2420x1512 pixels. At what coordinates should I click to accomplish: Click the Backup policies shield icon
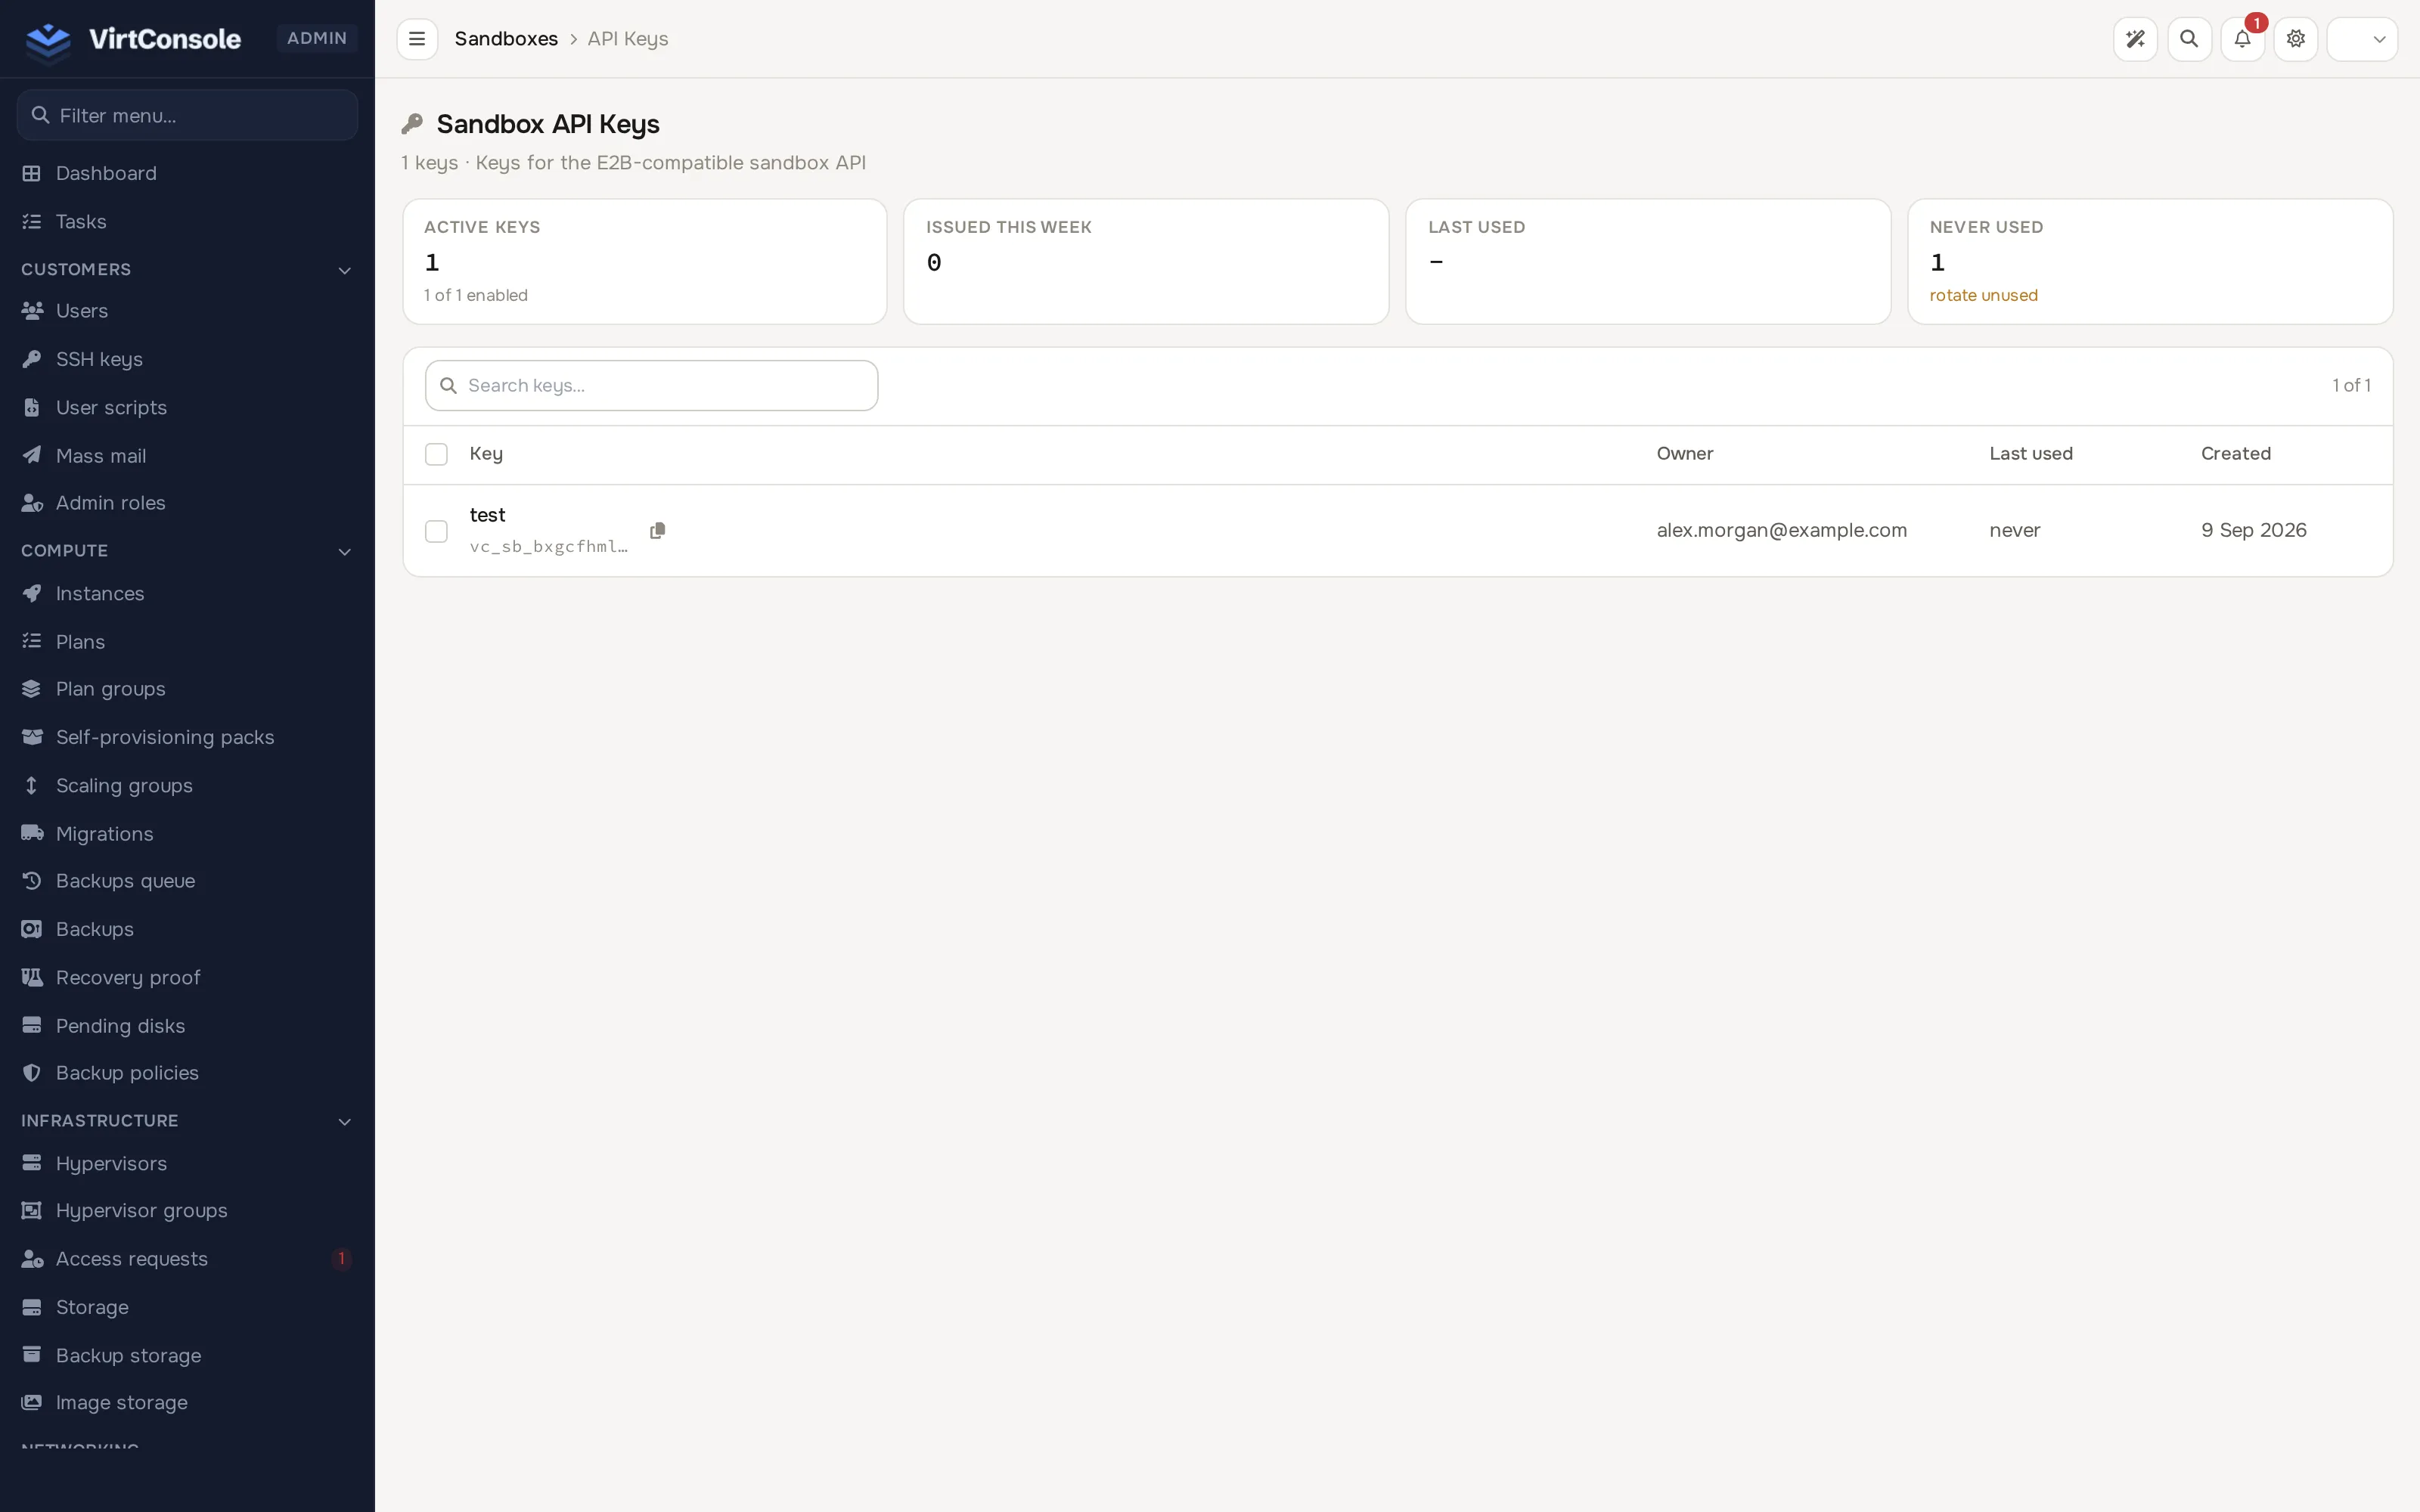(x=32, y=1073)
